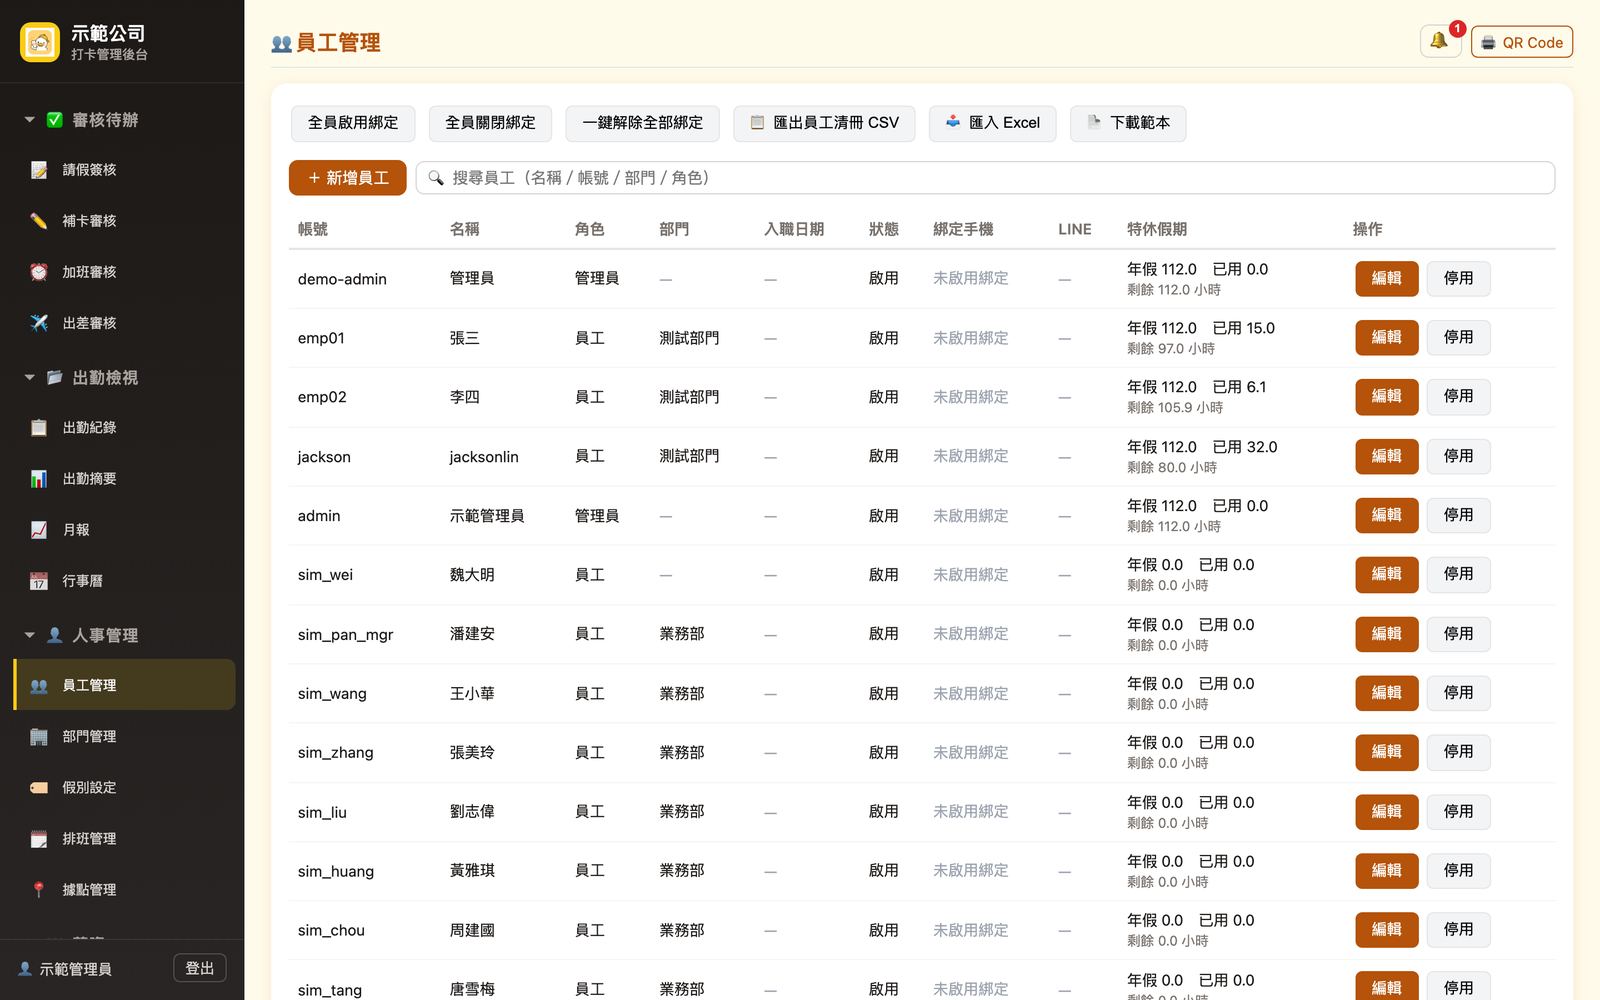Click the 匯出員工清冊 CSV icon
Screen dimensions: 1600x1000
click(758, 122)
